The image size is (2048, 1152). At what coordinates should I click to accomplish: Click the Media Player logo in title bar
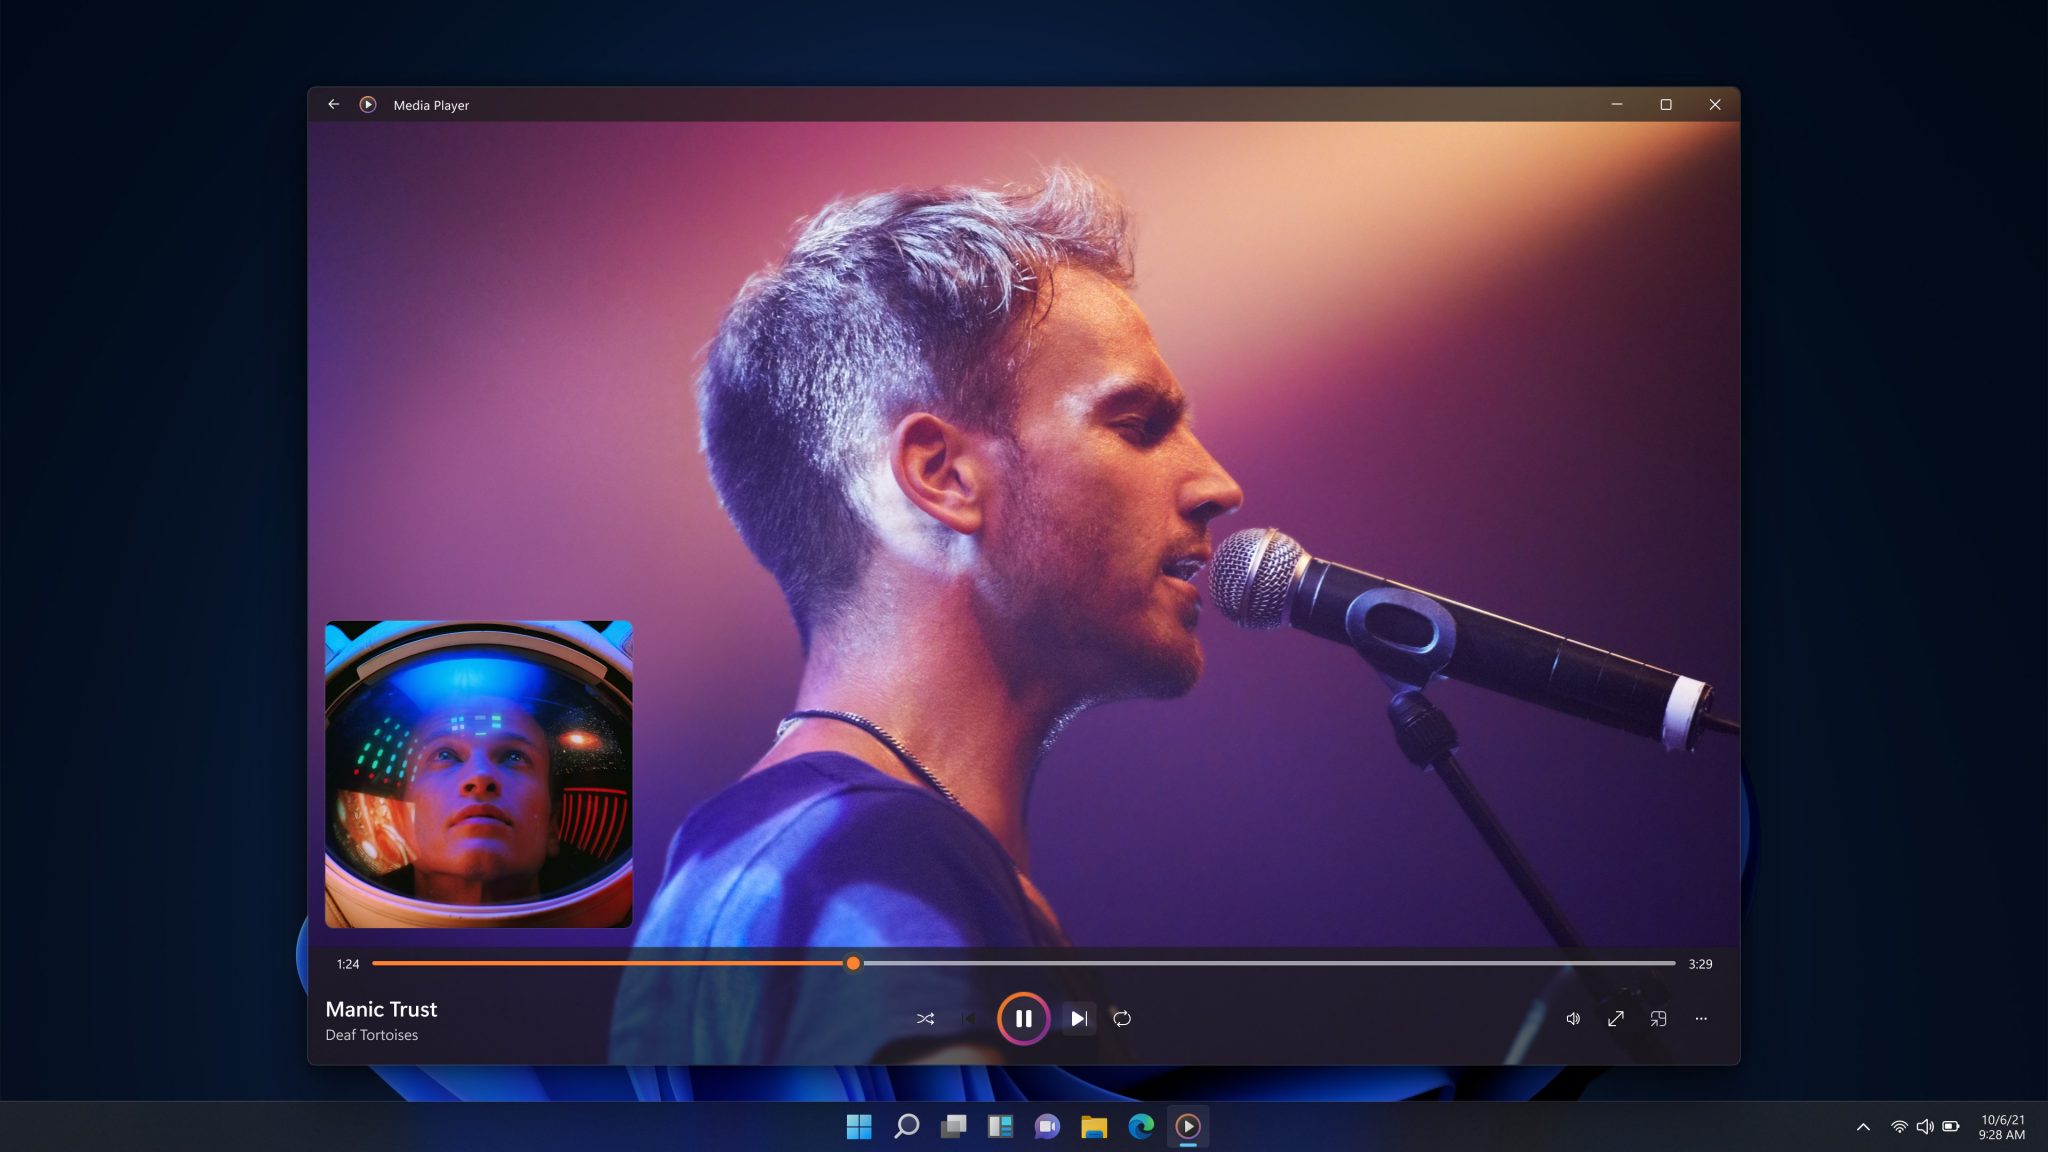pos(369,104)
